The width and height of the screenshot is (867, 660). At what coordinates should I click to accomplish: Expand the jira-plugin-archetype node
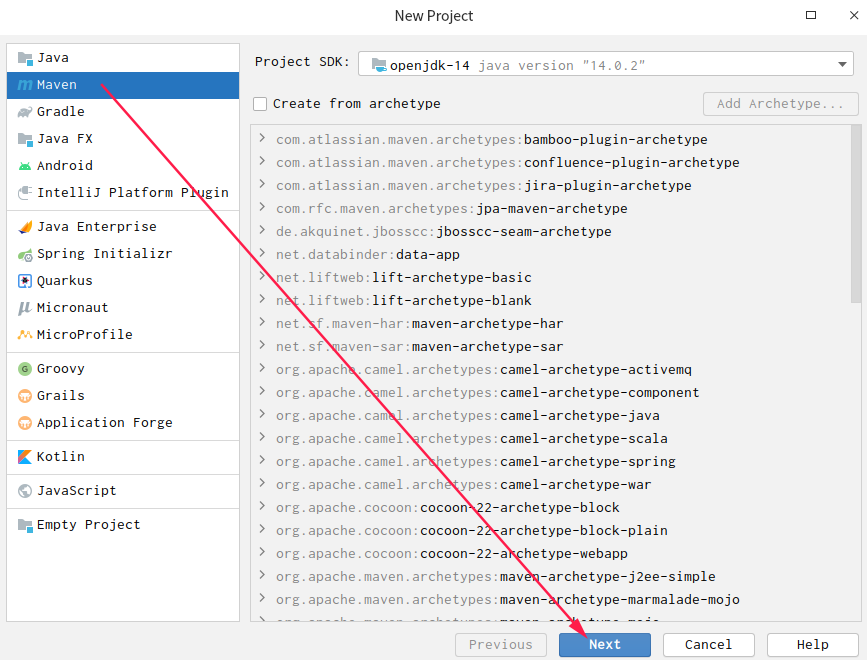click(x=263, y=184)
